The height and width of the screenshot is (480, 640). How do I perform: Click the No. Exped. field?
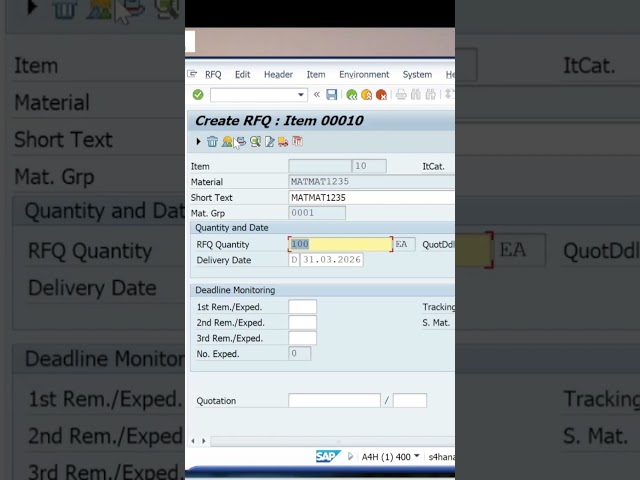(300, 353)
